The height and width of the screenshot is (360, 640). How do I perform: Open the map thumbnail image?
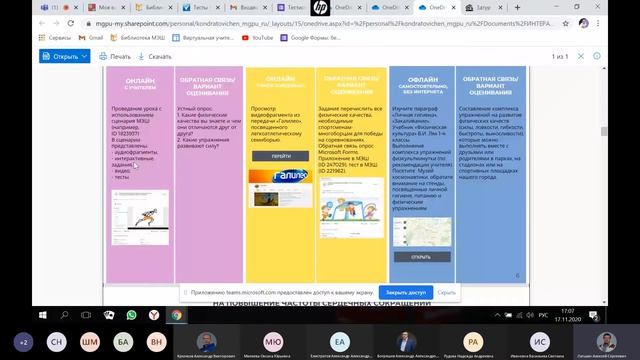tap(422, 231)
